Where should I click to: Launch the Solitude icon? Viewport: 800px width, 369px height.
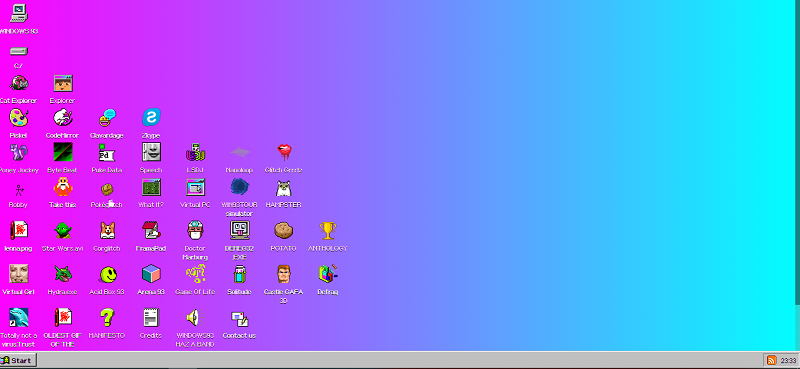point(239,274)
